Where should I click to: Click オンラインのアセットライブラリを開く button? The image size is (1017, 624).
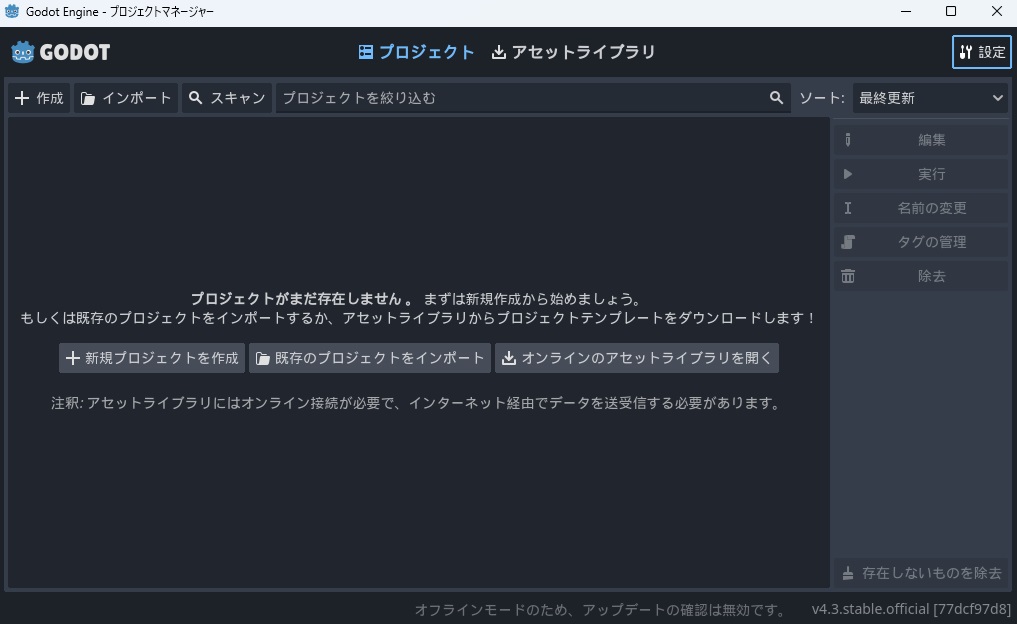[636, 358]
